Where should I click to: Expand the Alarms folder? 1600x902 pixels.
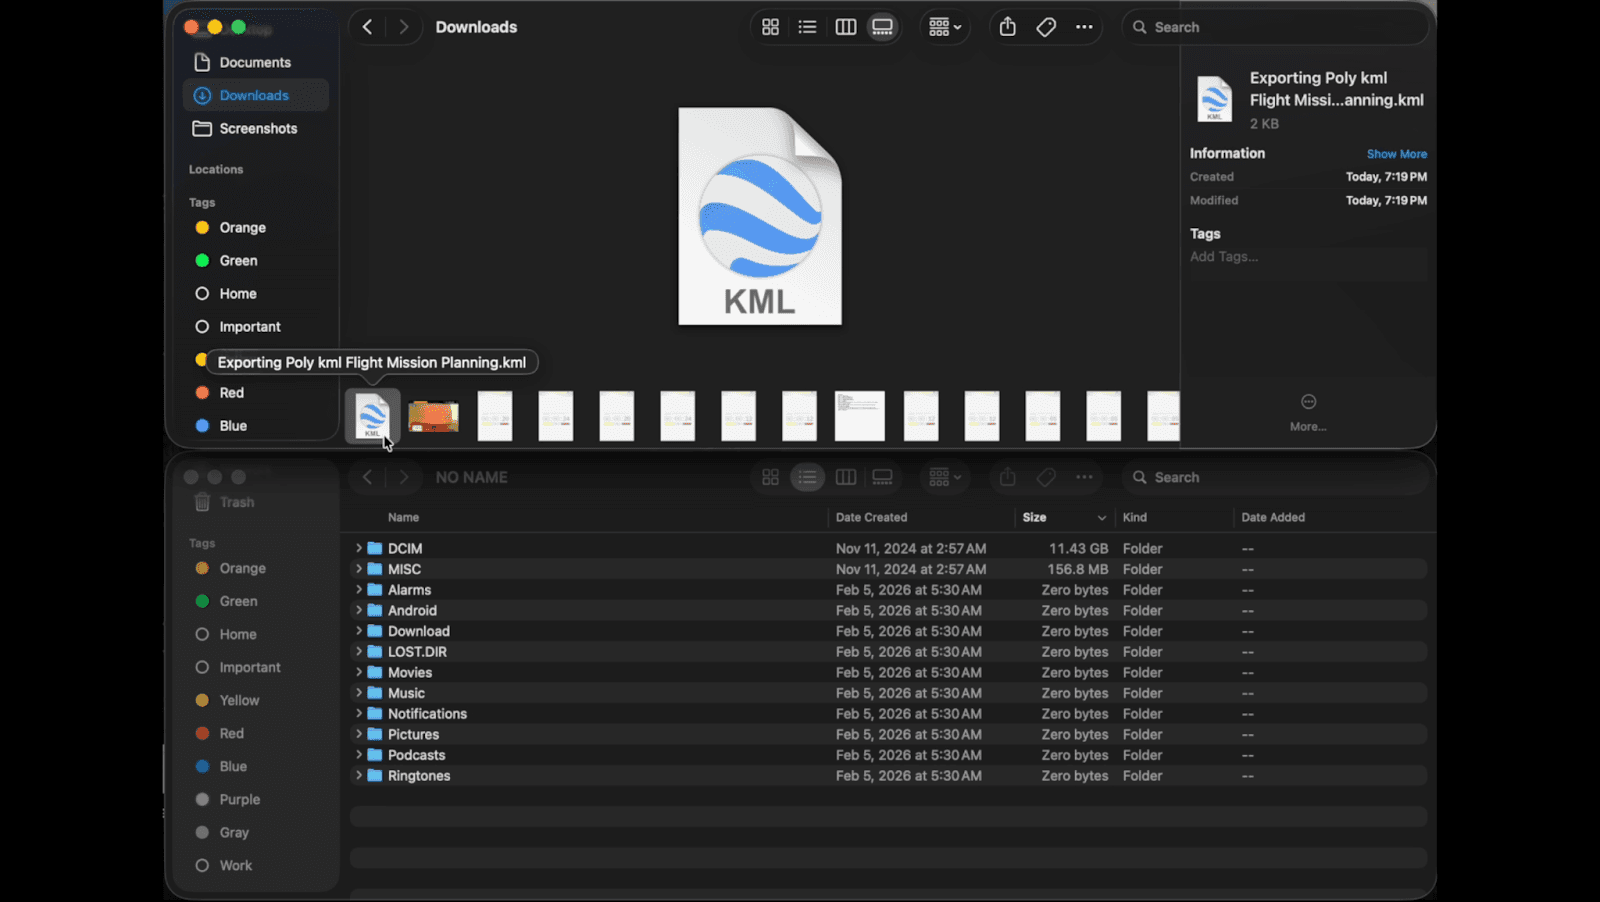pos(358,590)
